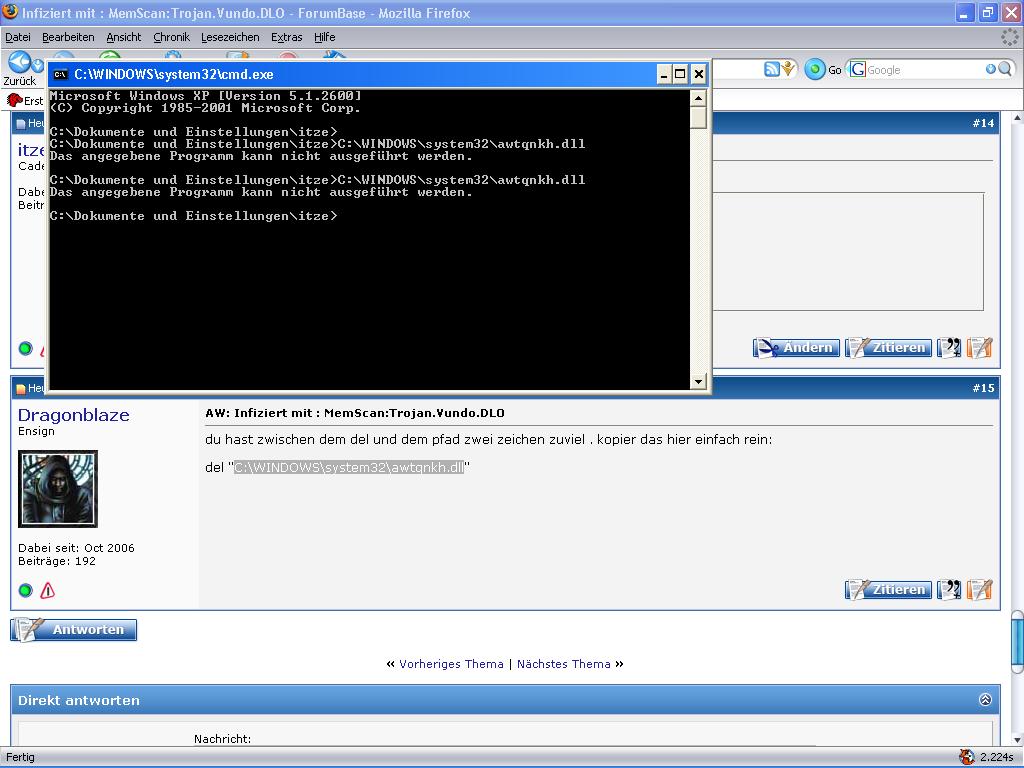Open the Lesezeichen menu
Screen dimensions: 1024x768
(230, 37)
